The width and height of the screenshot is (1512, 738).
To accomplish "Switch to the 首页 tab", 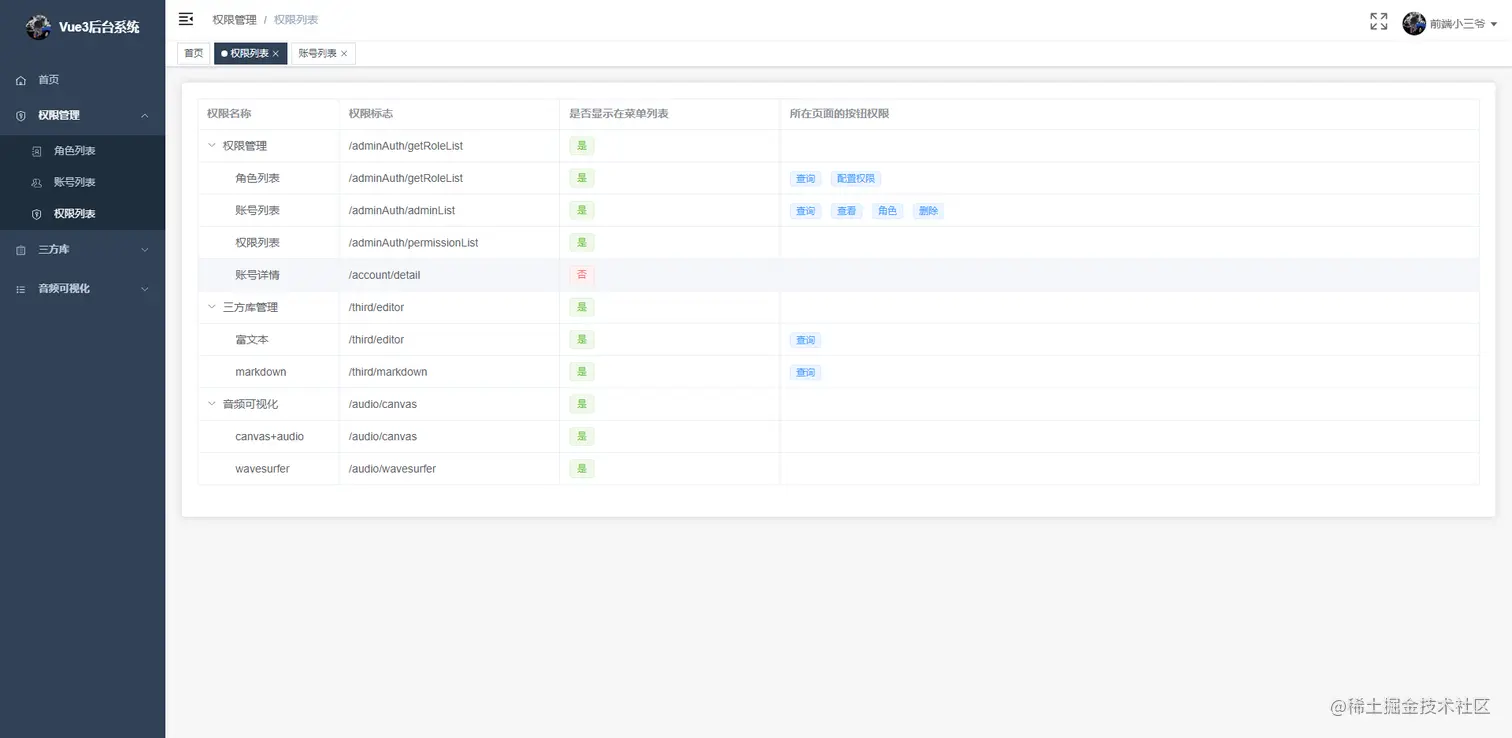I will (x=193, y=54).
